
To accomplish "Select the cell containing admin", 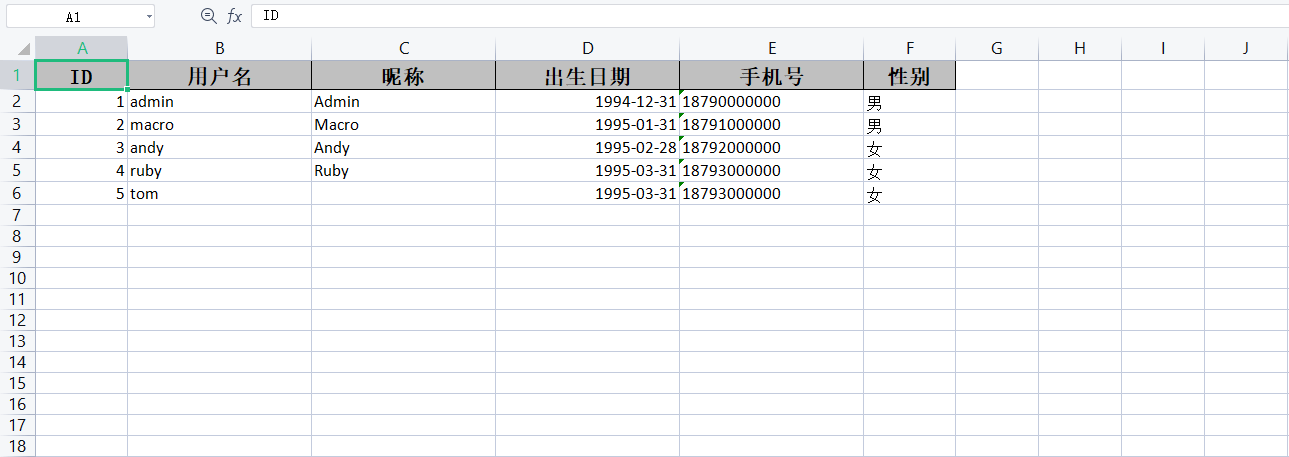I will pyautogui.click(x=219, y=102).
